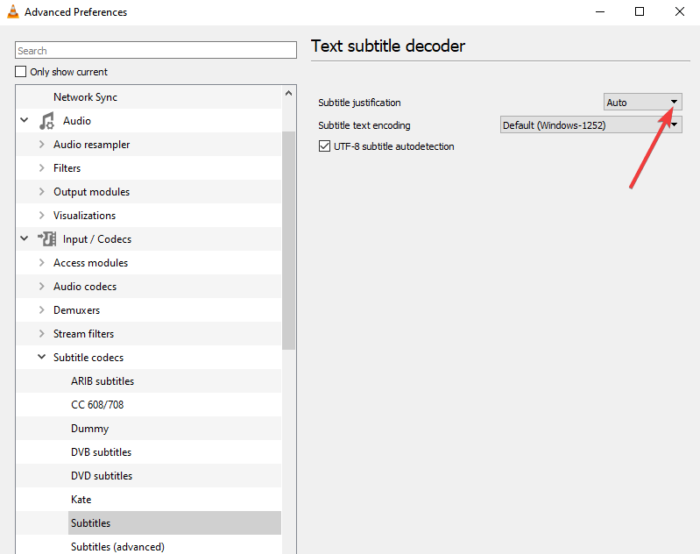Viewport: 700px width, 554px height.
Task: Uncheck UTF-8 subtitle autodetection
Action: pos(325,146)
